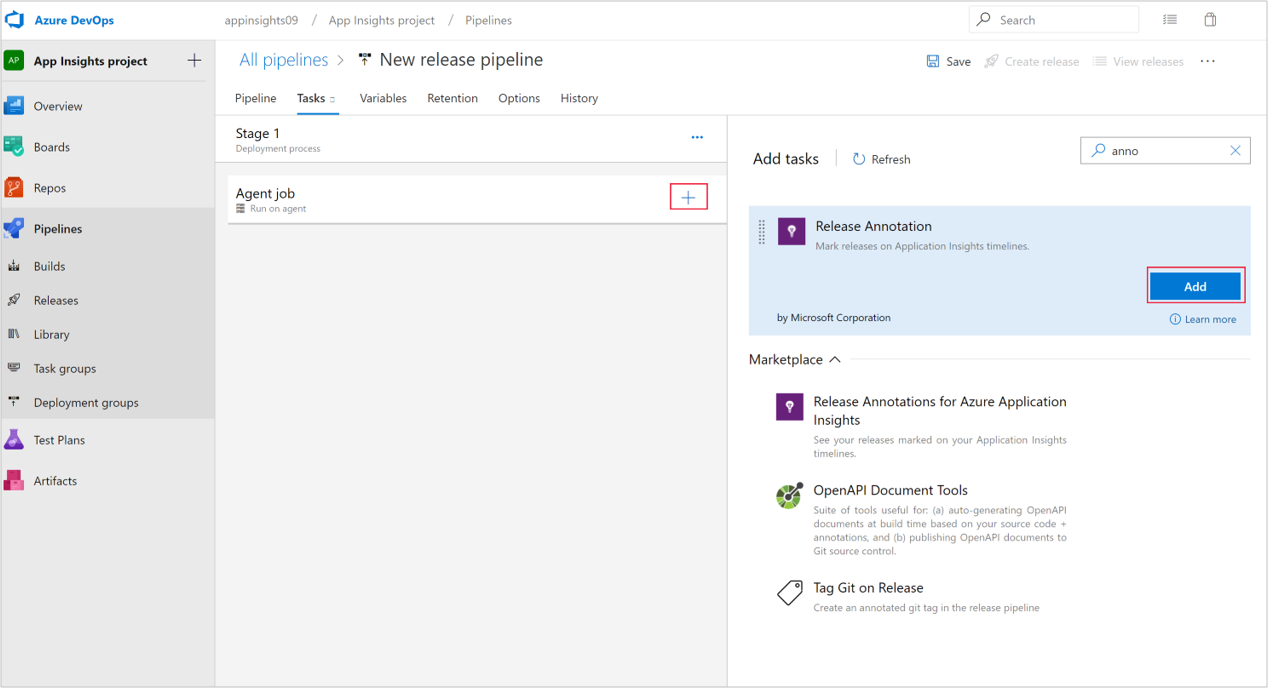Click the New release pipeline title
Image resolution: width=1268 pixels, height=688 pixels.
[461, 60]
